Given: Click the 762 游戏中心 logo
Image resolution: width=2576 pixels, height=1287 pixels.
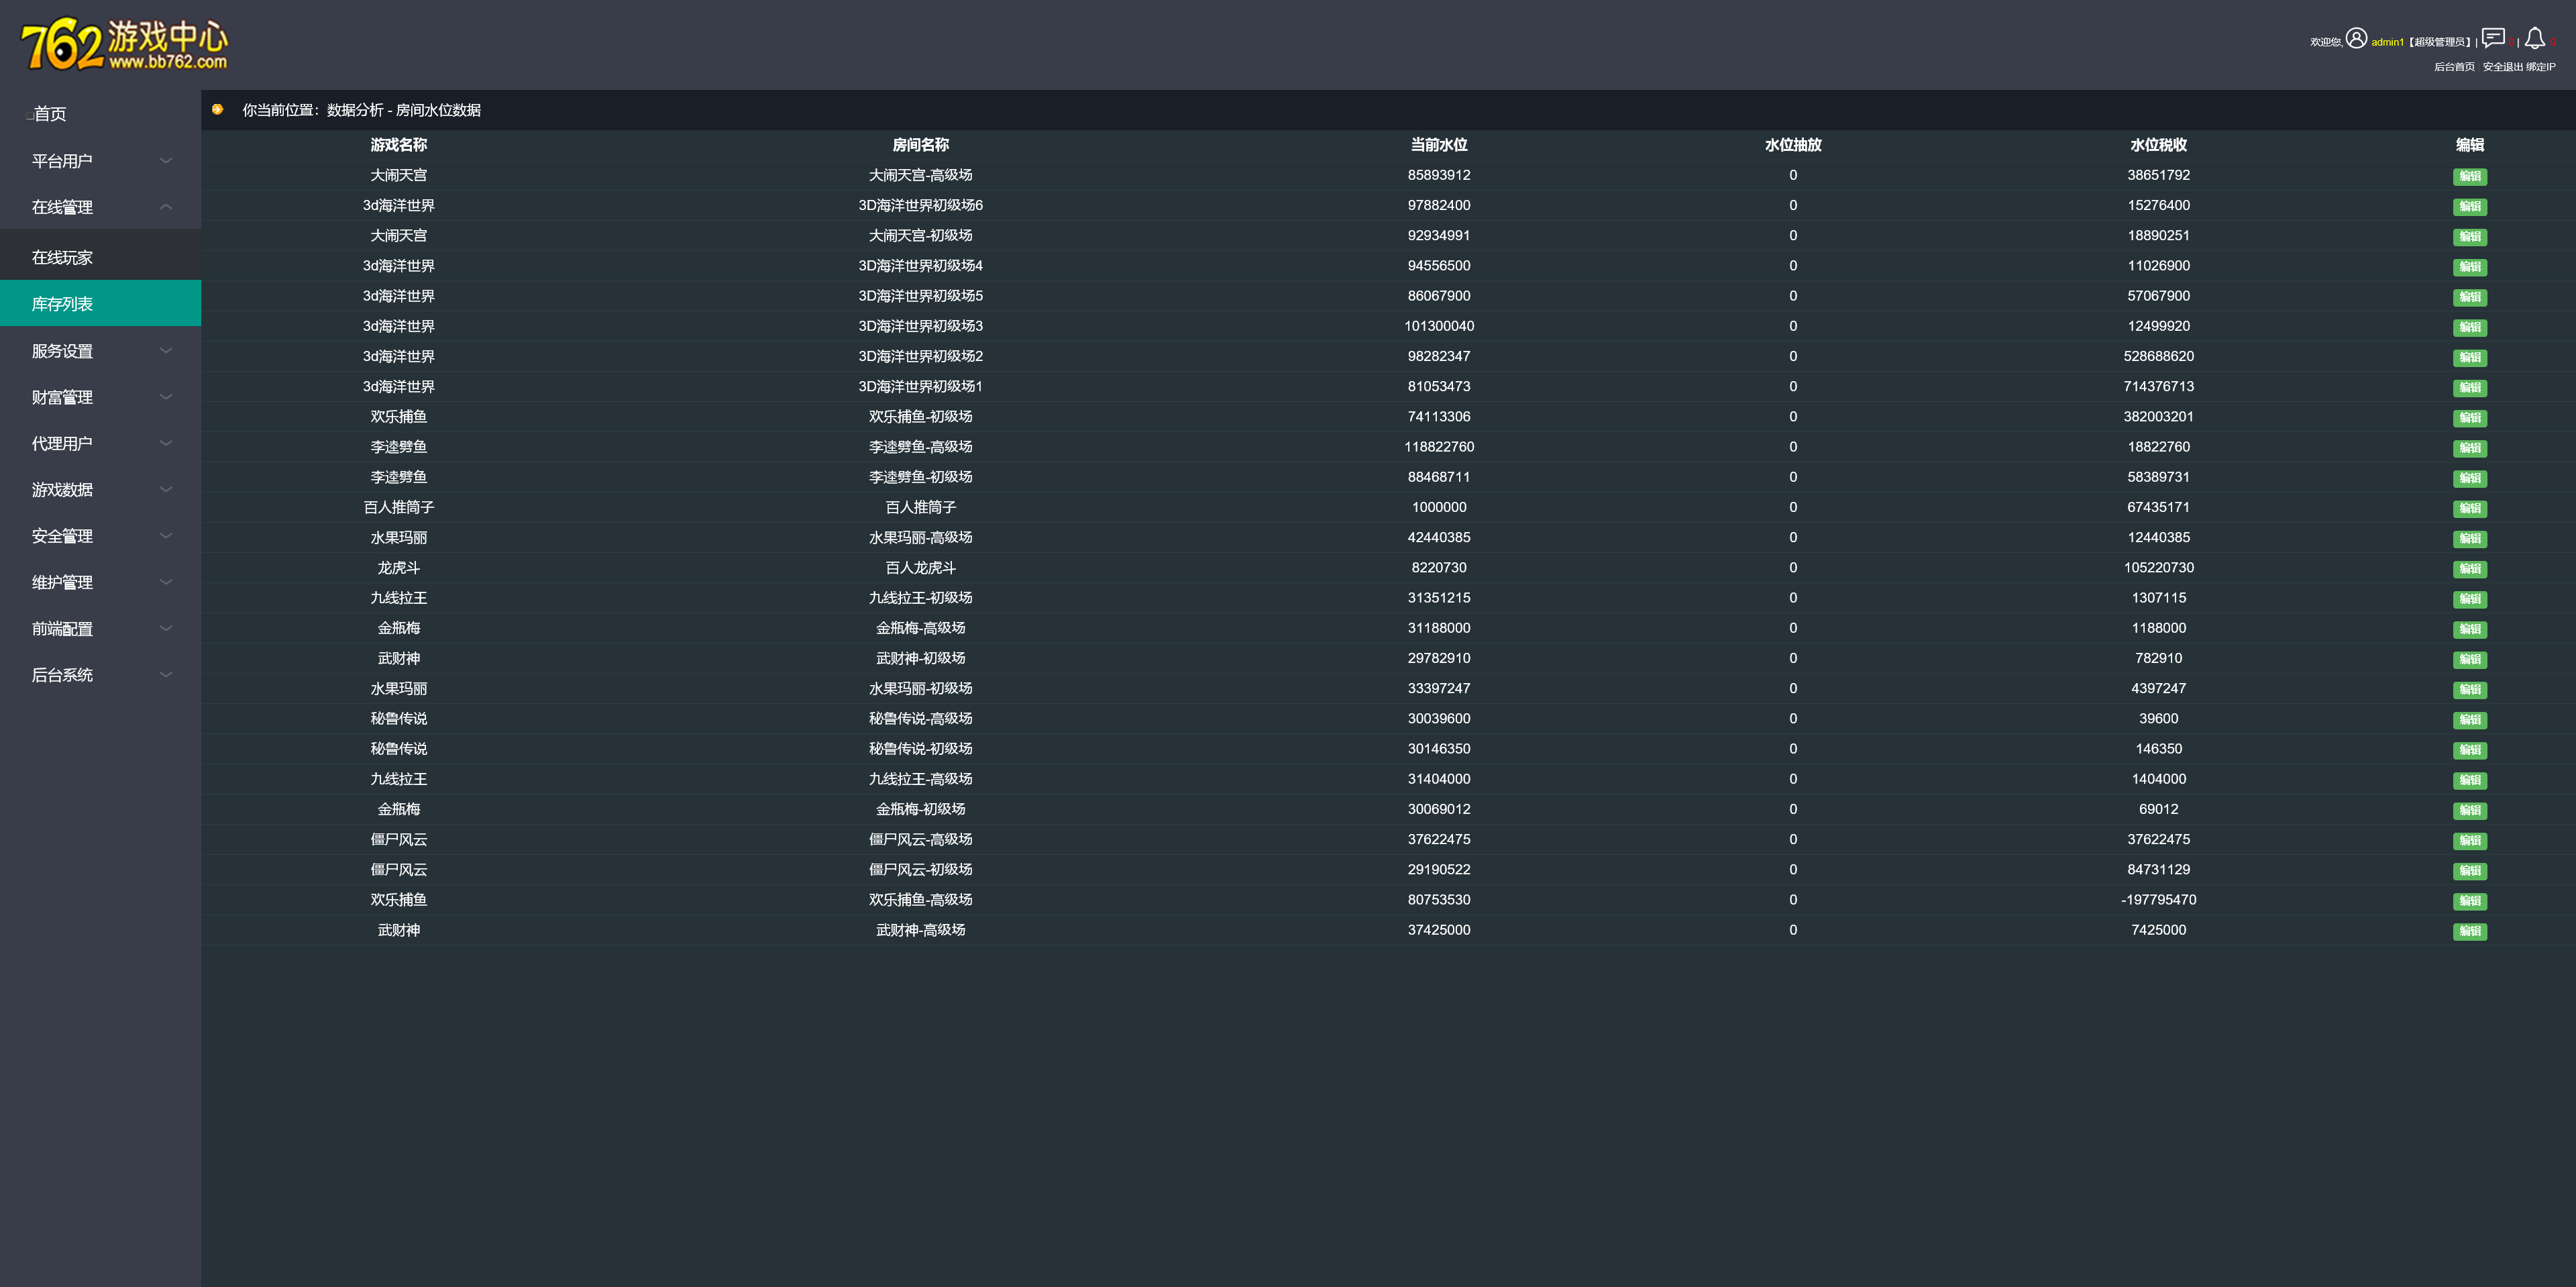Looking at the screenshot, I should (x=125, y=46).
